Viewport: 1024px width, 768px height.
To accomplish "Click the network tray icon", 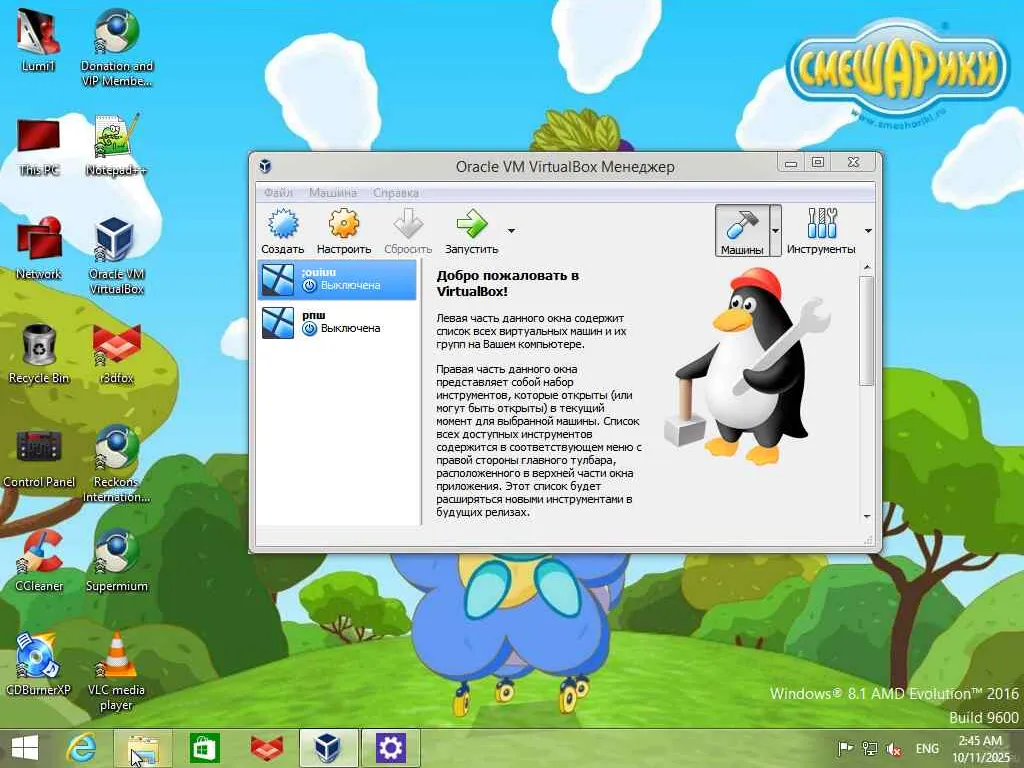I will [x=869, y=748].
